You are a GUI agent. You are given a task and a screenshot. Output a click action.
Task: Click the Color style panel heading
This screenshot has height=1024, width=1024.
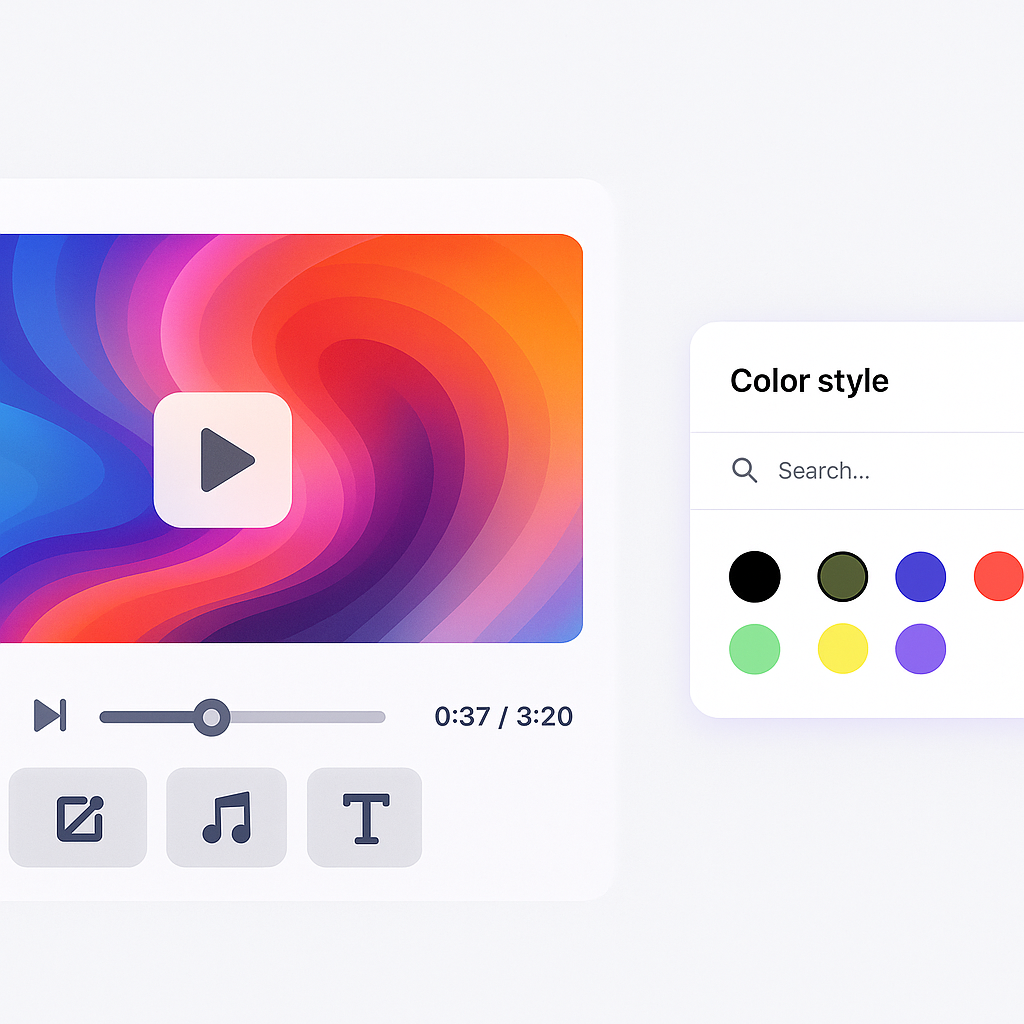809,381
